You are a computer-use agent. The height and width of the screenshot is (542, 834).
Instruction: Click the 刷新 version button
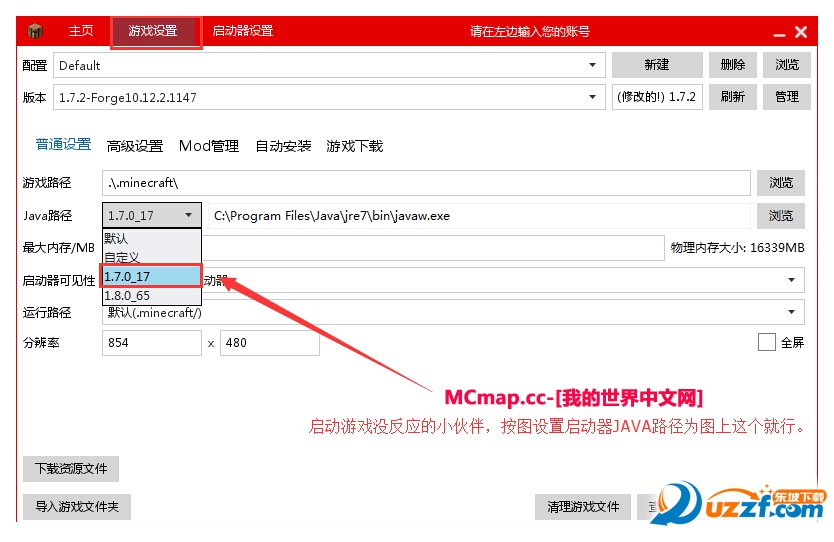point(732,97)
